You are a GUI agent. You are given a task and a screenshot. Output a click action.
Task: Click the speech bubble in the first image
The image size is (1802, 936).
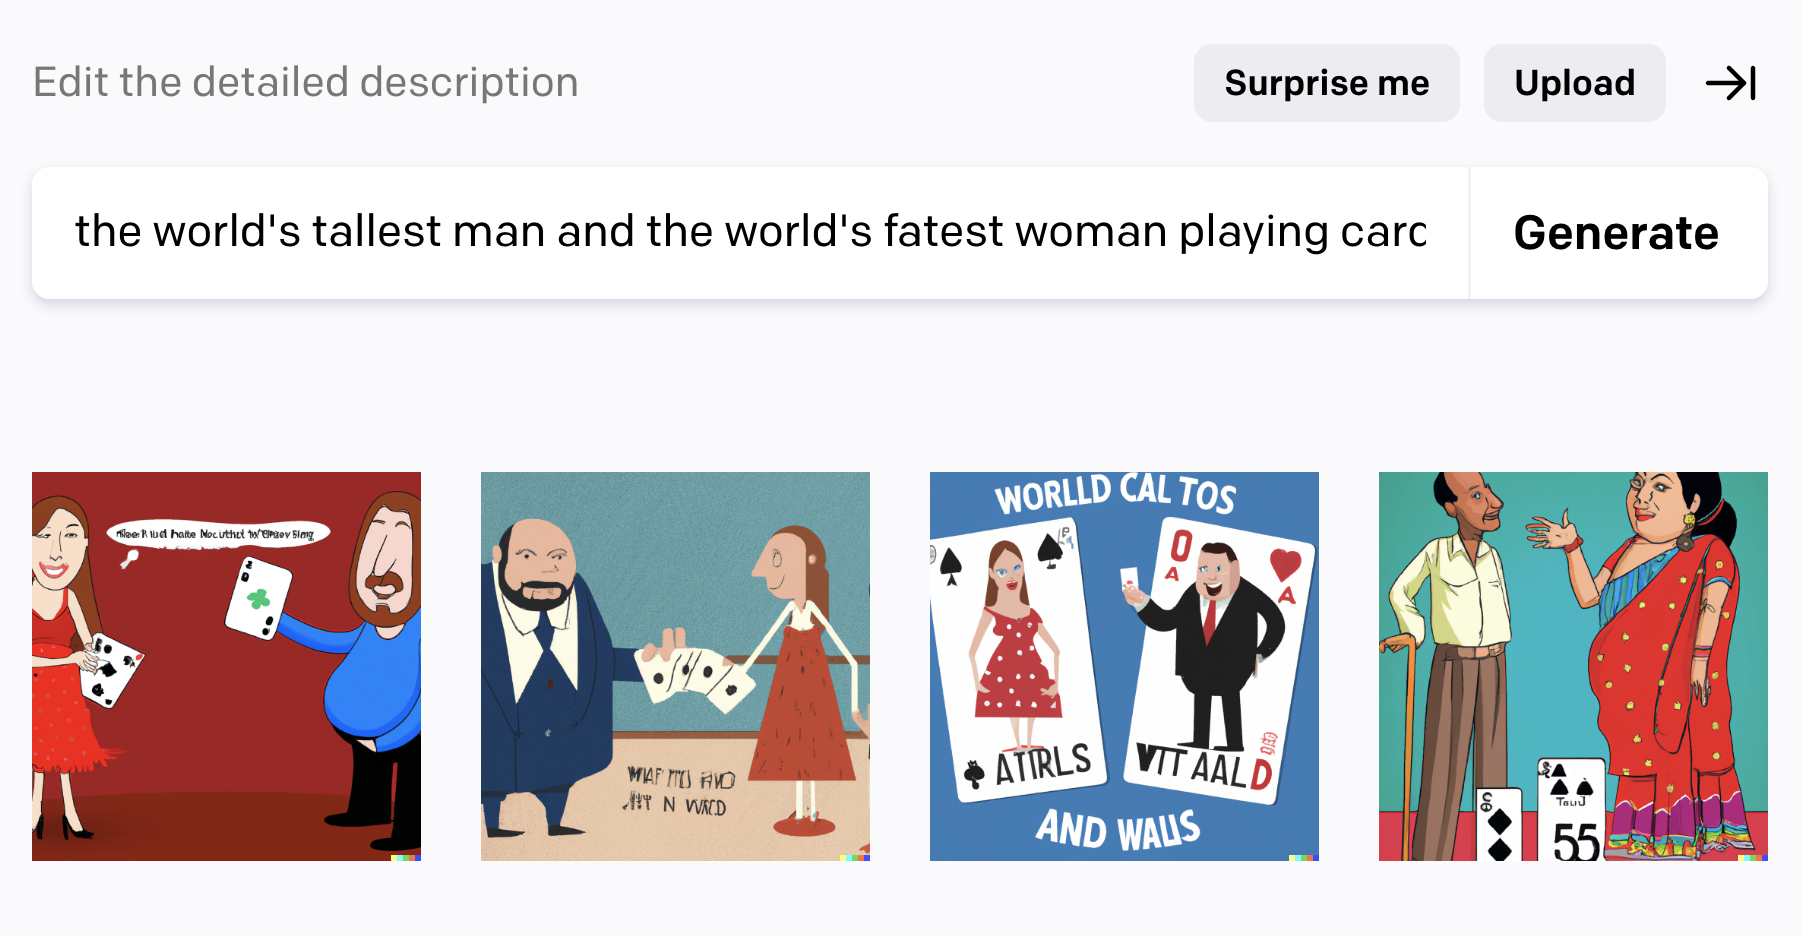(x=217, y=534)
